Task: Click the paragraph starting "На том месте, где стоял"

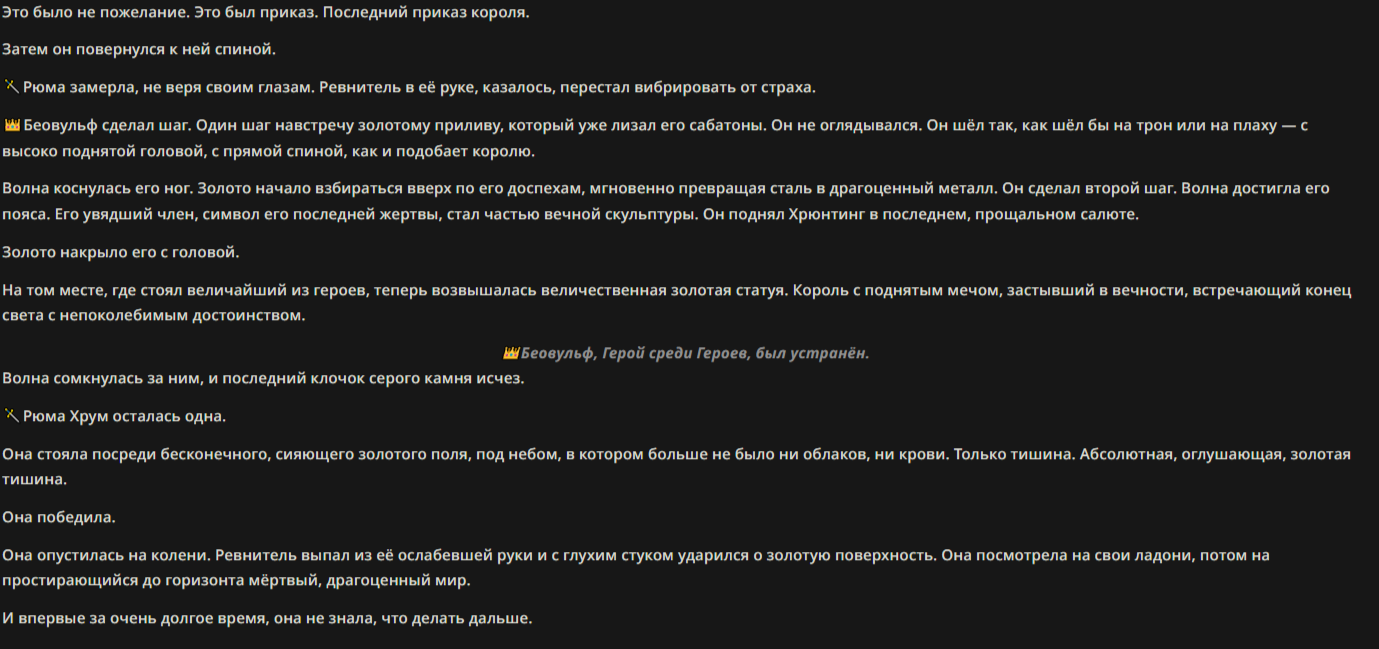Action: 677,303
